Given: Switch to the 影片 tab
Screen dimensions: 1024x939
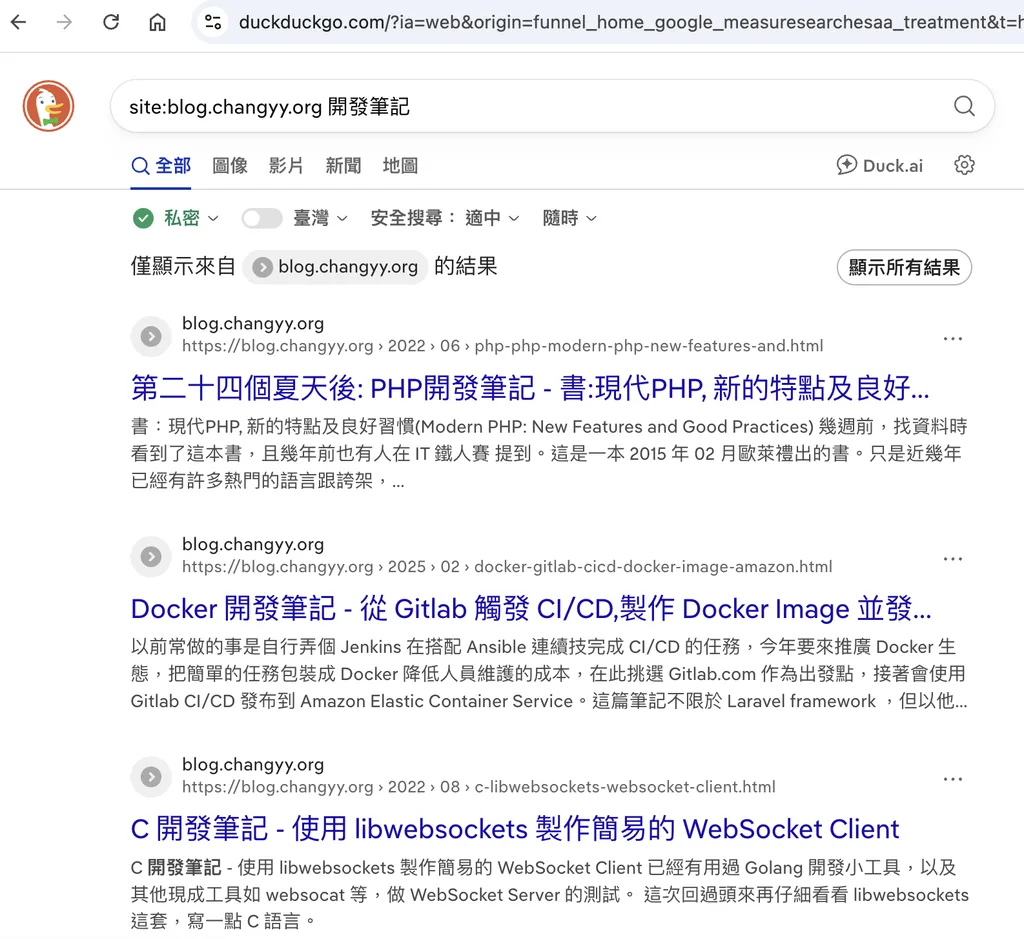Looking at the screenshot, I should click(286, 166).
